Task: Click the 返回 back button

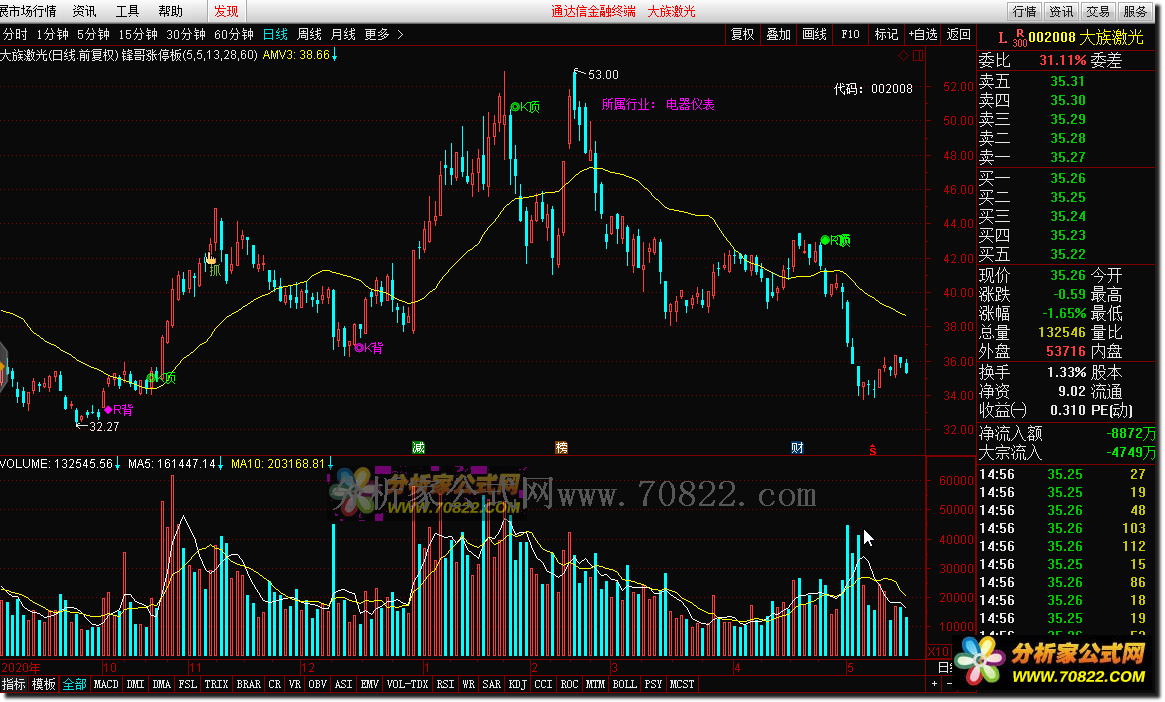Action: (x=958, y=34)
